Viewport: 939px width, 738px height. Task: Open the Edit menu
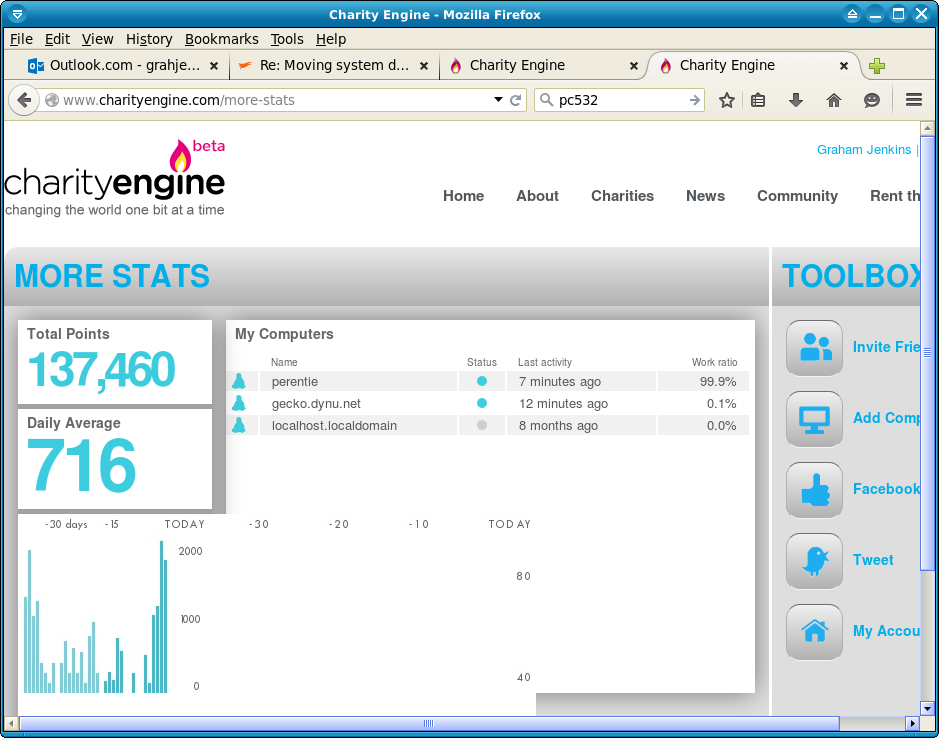coord(57,39)
